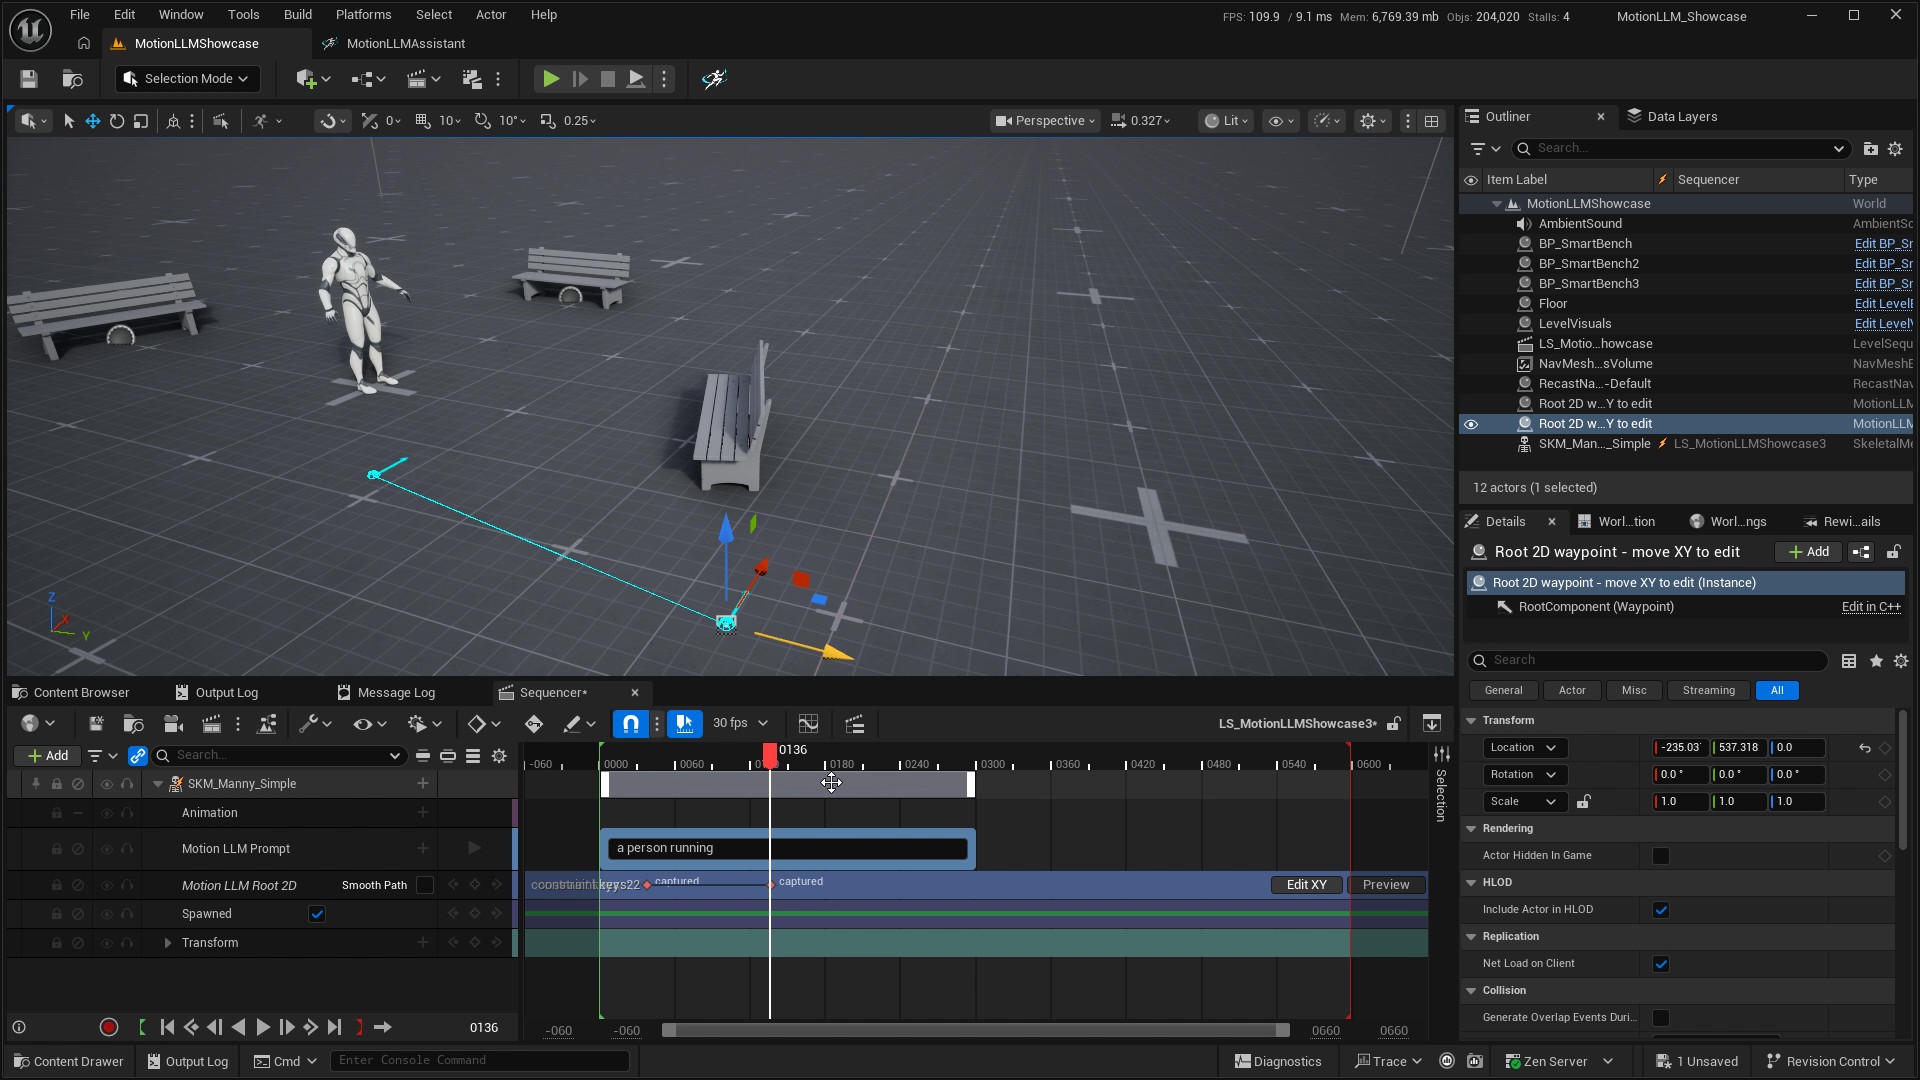Switch to the Data Layers tab
This screenshot has height=1080, width=1920.
click(x=1672, y=117)
